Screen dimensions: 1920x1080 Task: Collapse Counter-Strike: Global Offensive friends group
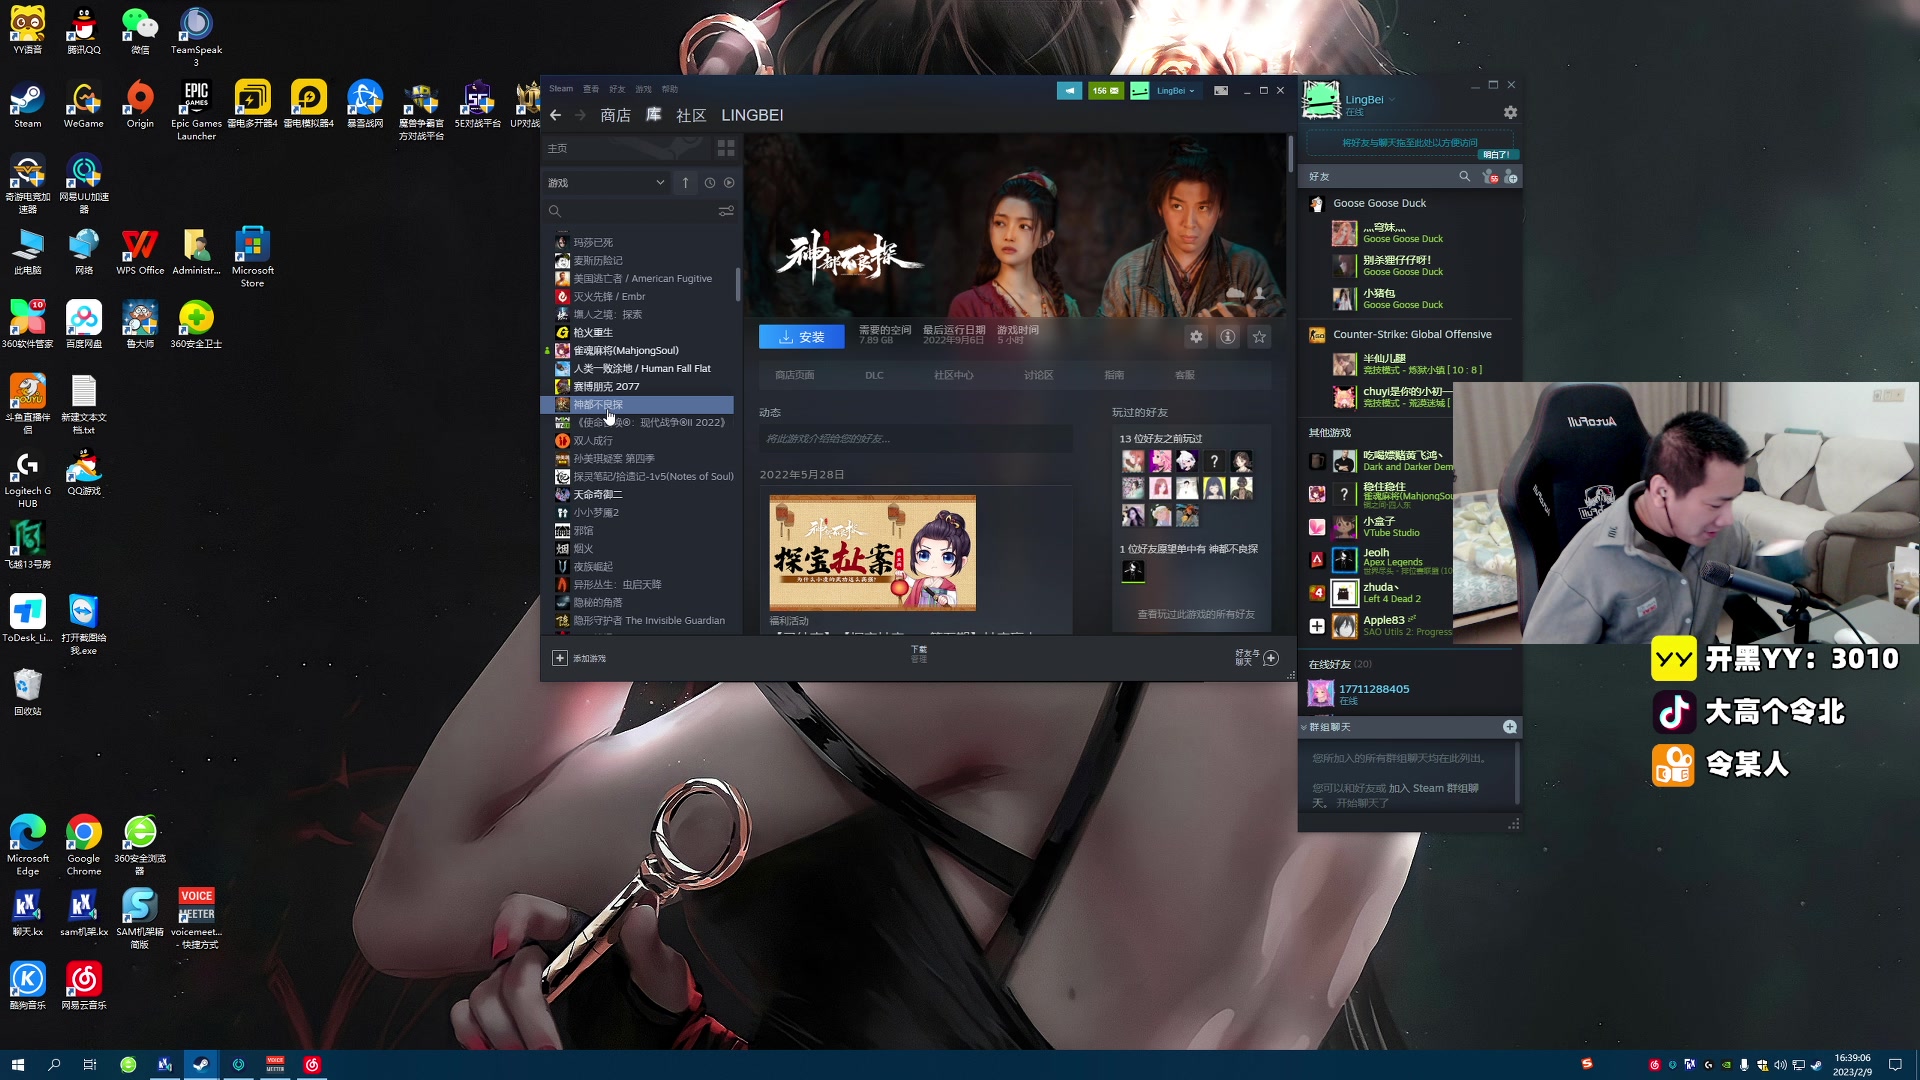tap(1410, 335)
